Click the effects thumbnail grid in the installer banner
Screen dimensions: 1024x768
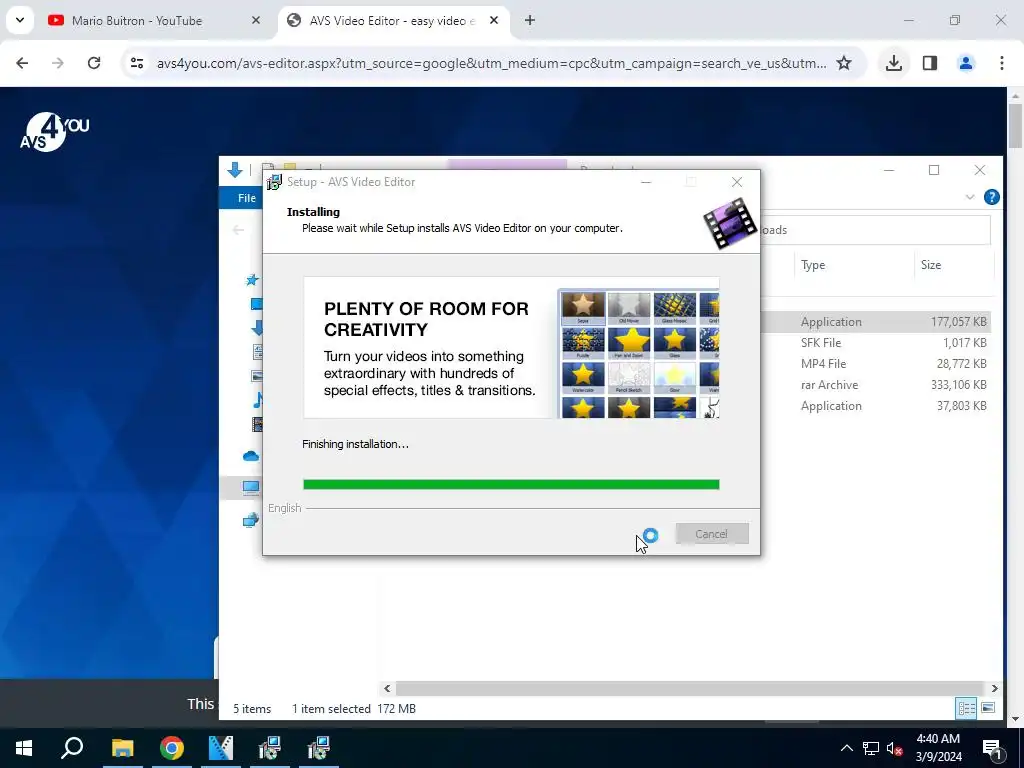(638, 353)
